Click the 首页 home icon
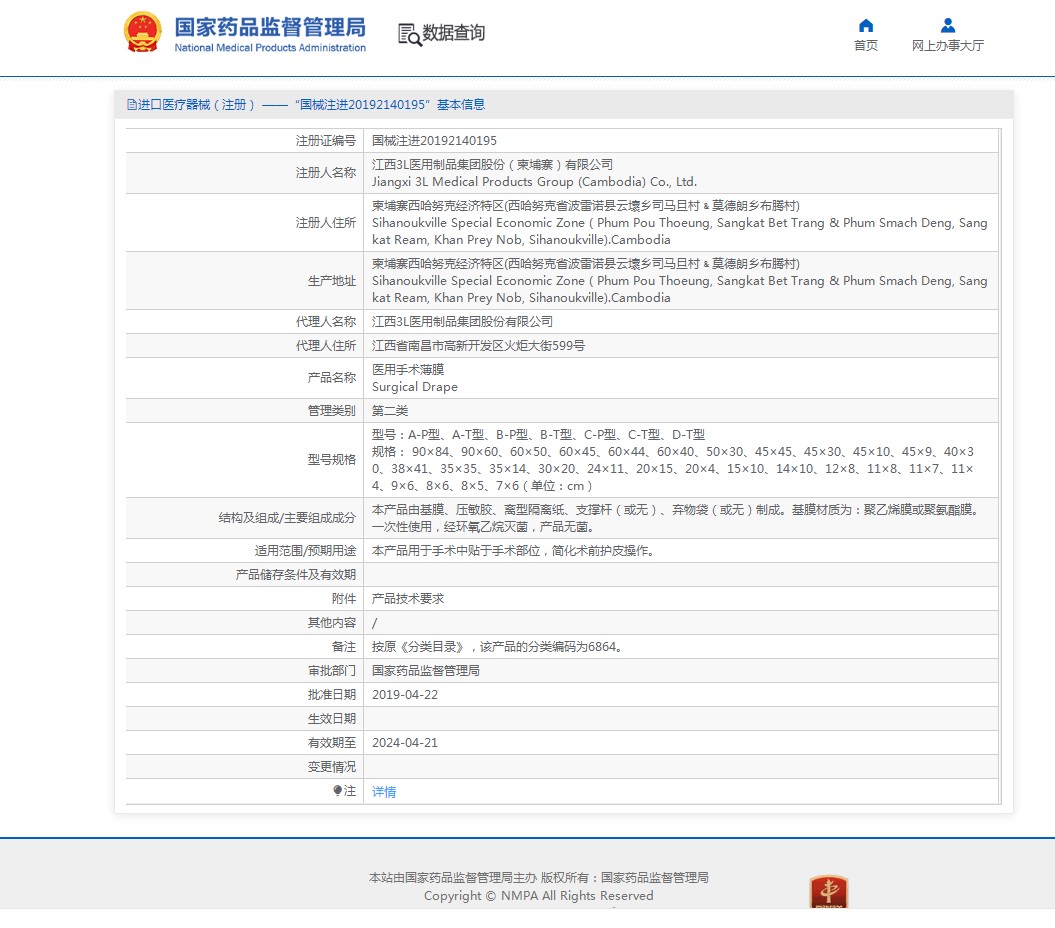Viewport: 1055px width, 928px height. [x=866, y=26]
